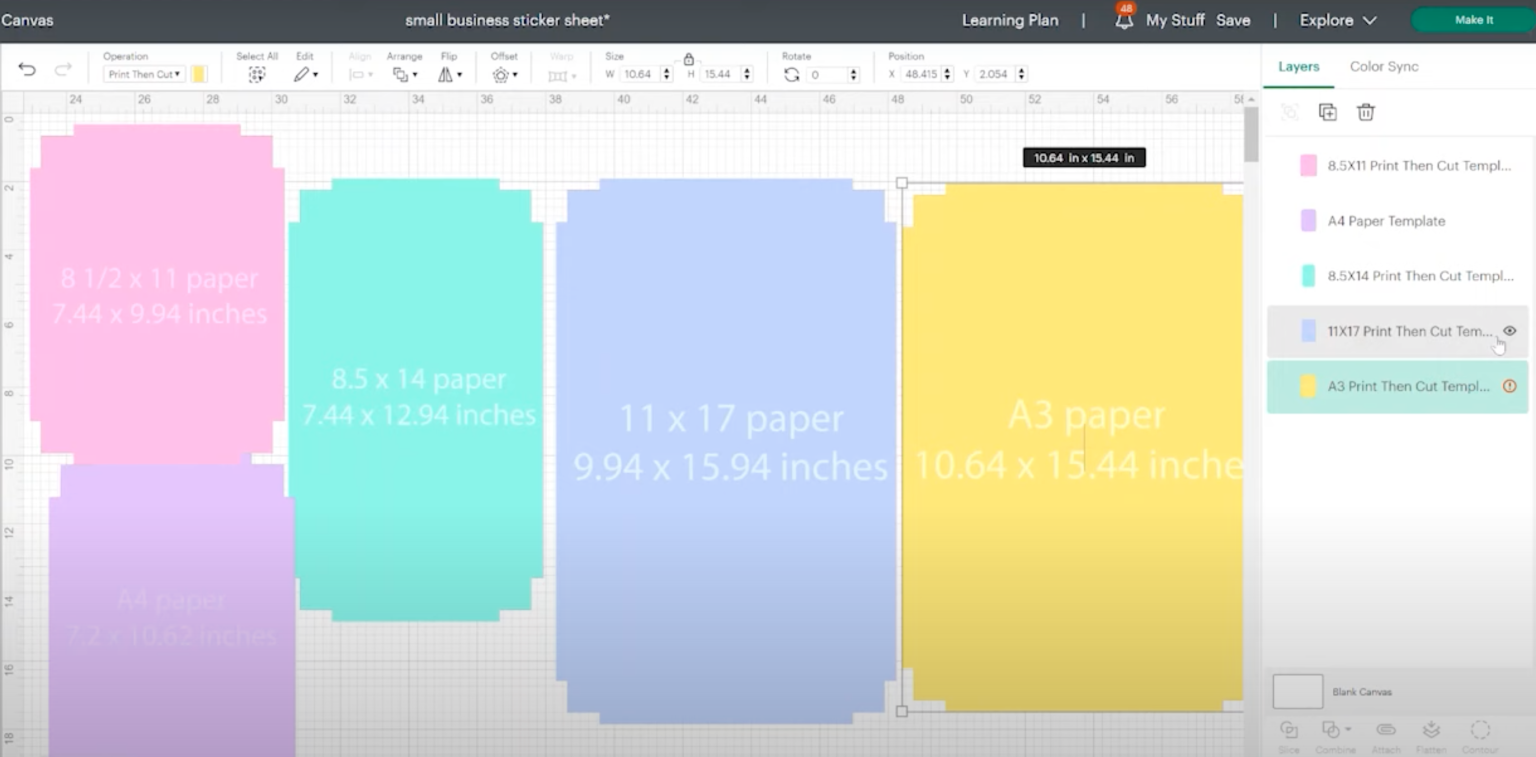This screenshot has width=1536, height=757.
Task: Open the Explore menu
Action: [1337, 19]
